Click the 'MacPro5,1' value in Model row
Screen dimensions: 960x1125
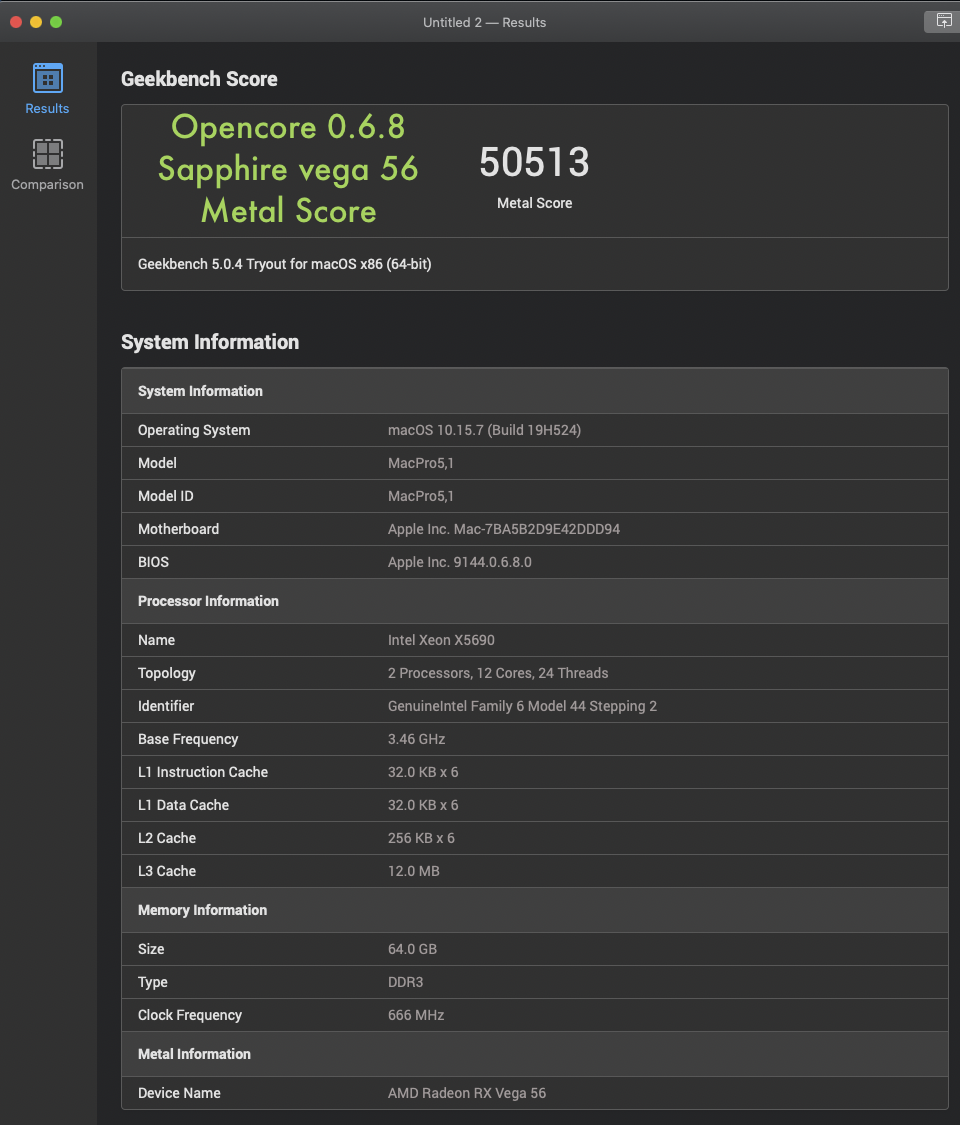tap(420, 463)
